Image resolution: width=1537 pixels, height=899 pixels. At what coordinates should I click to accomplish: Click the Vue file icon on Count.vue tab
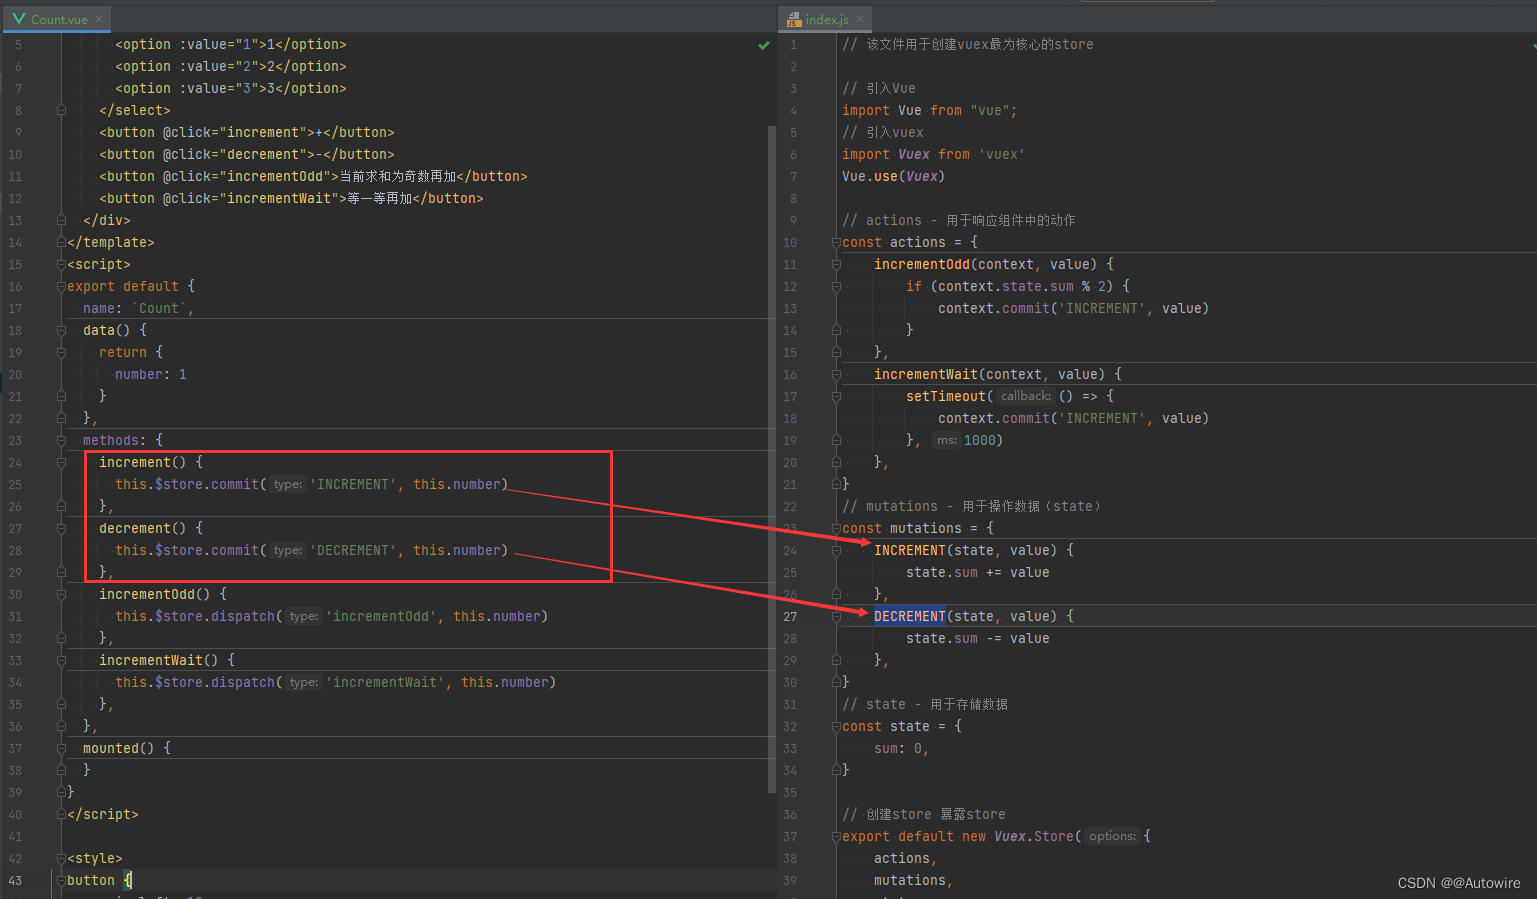click(19, 19)
